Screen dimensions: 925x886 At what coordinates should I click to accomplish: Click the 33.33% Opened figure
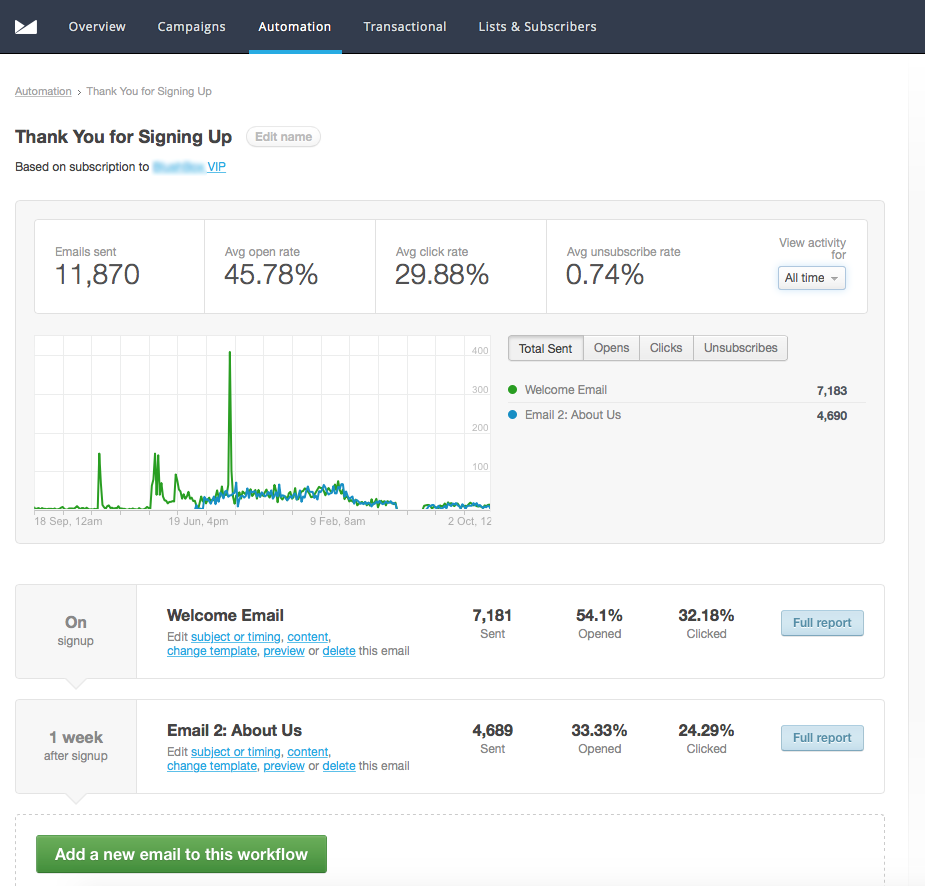coord(599,731)
